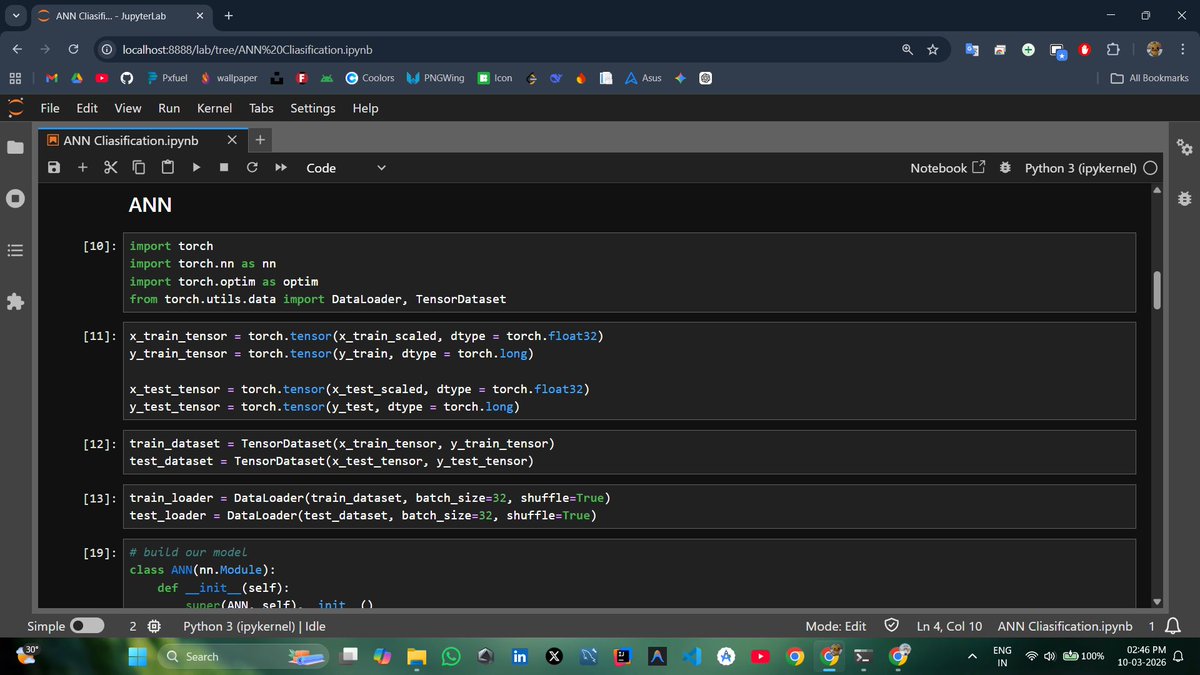
Task: Open the Pxfuel bookmark
Action: point(168,78)
